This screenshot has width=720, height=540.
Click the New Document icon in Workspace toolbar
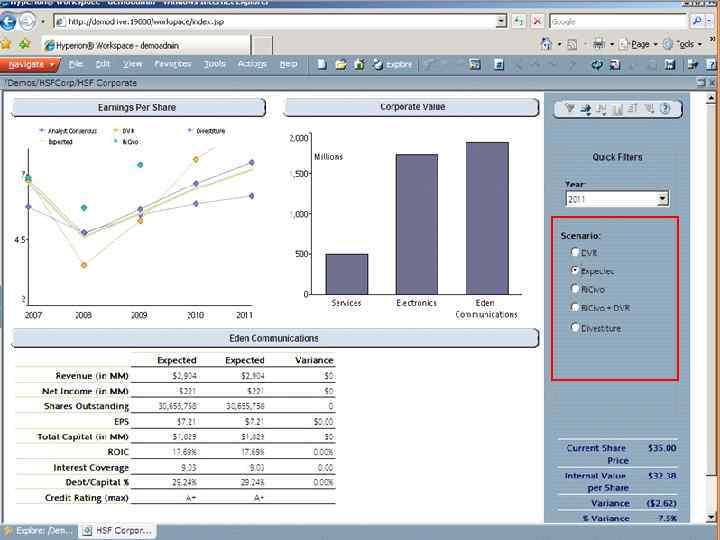[322, 64]
